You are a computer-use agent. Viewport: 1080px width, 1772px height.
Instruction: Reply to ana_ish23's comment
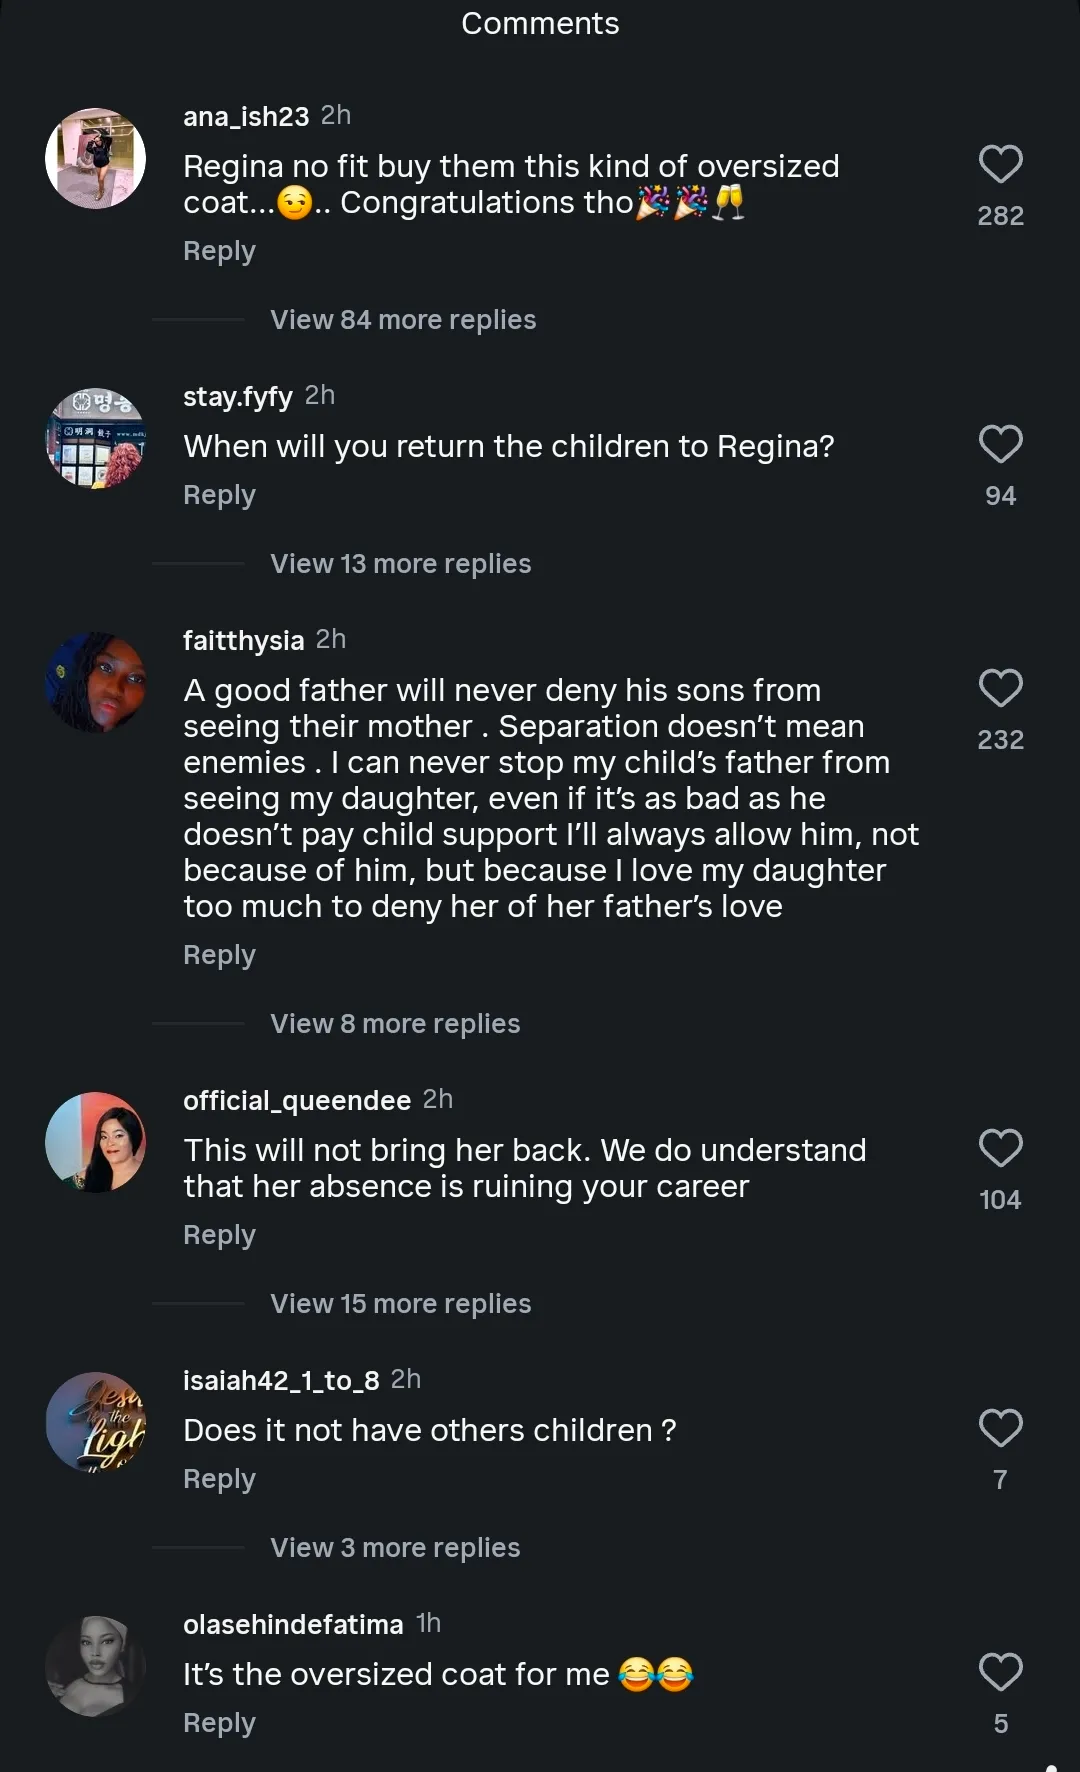click(219, 251)
